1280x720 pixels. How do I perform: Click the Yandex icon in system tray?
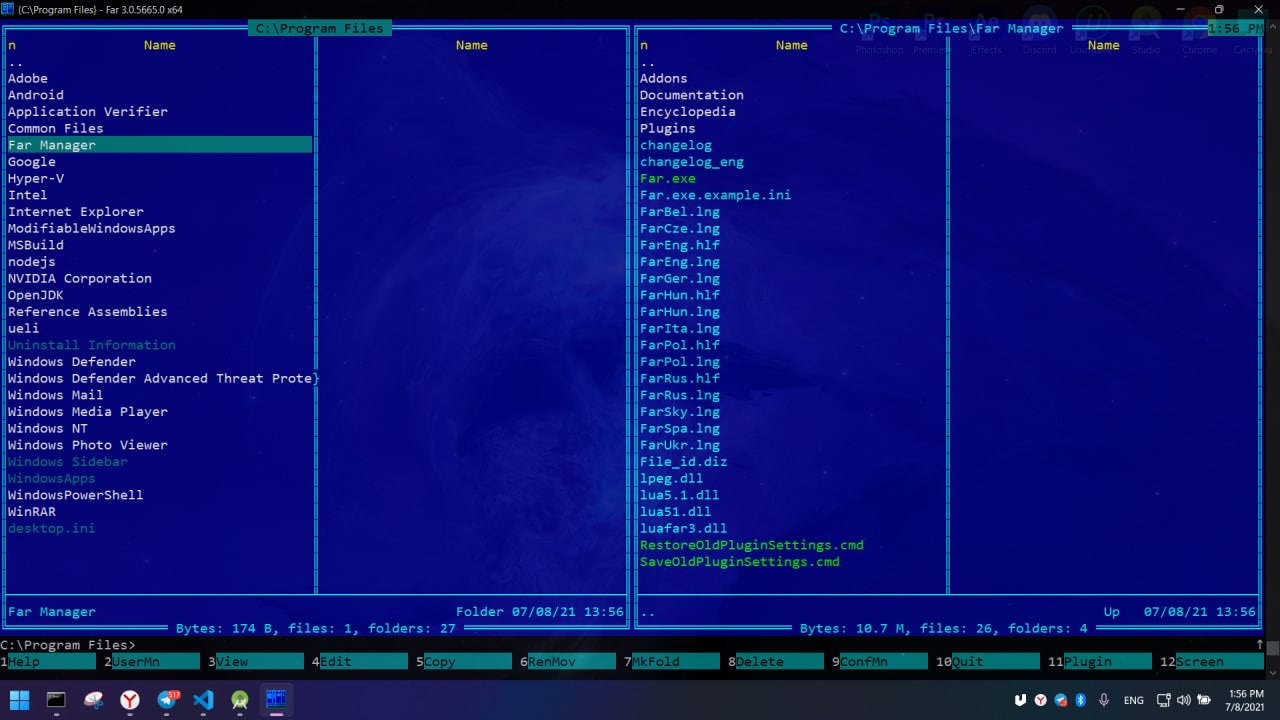coord(1041,700)
